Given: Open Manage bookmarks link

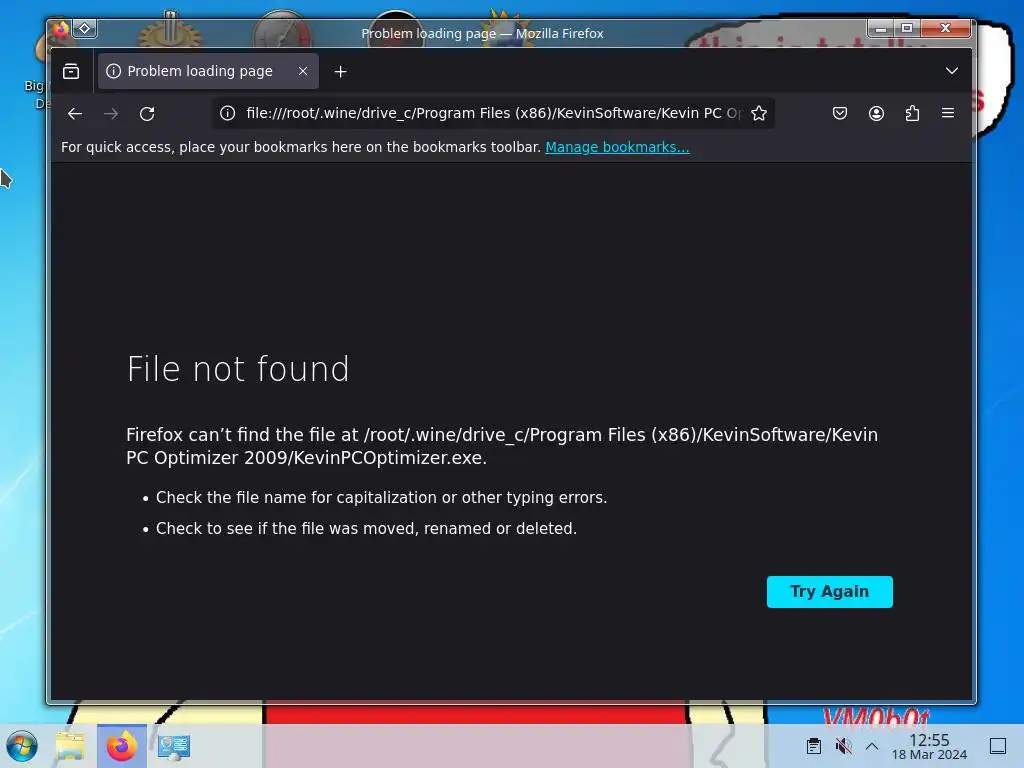Looking at the screenshot, I should pos(617,148).
